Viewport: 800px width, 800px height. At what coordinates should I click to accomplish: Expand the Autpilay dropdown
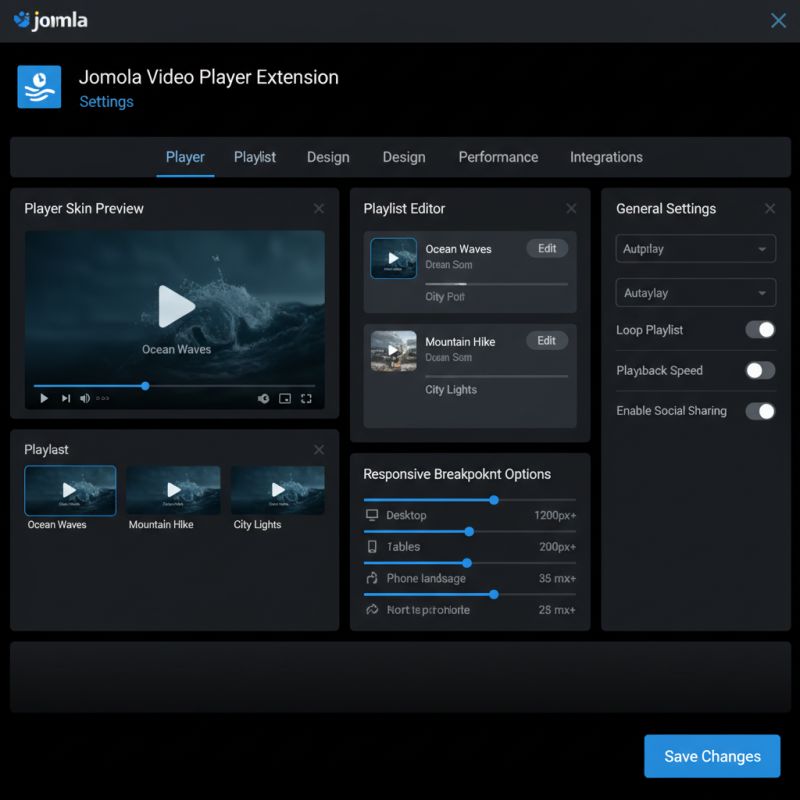click(x=695, y=249)
